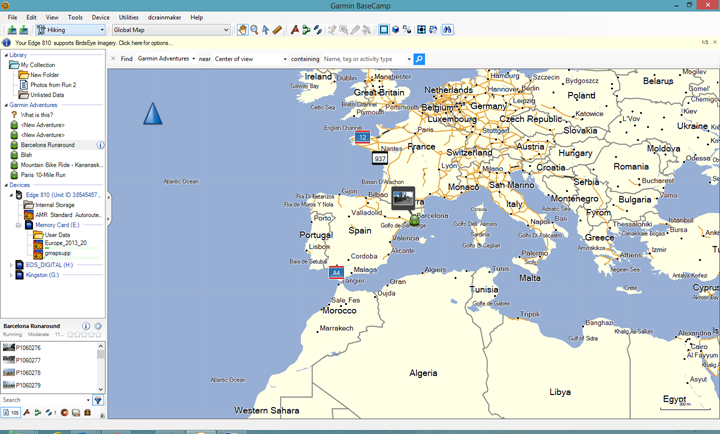
Task: Open the Utilities menu
Action: pyautogui.click(x=128, y=17)
